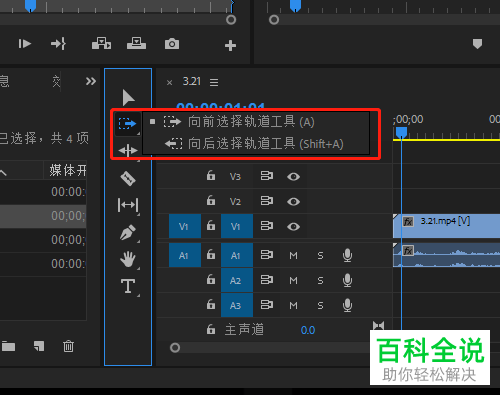Enable voice-over record on track A2
Image resolution: width=500 pixels, height=395 pixels.
347,281
